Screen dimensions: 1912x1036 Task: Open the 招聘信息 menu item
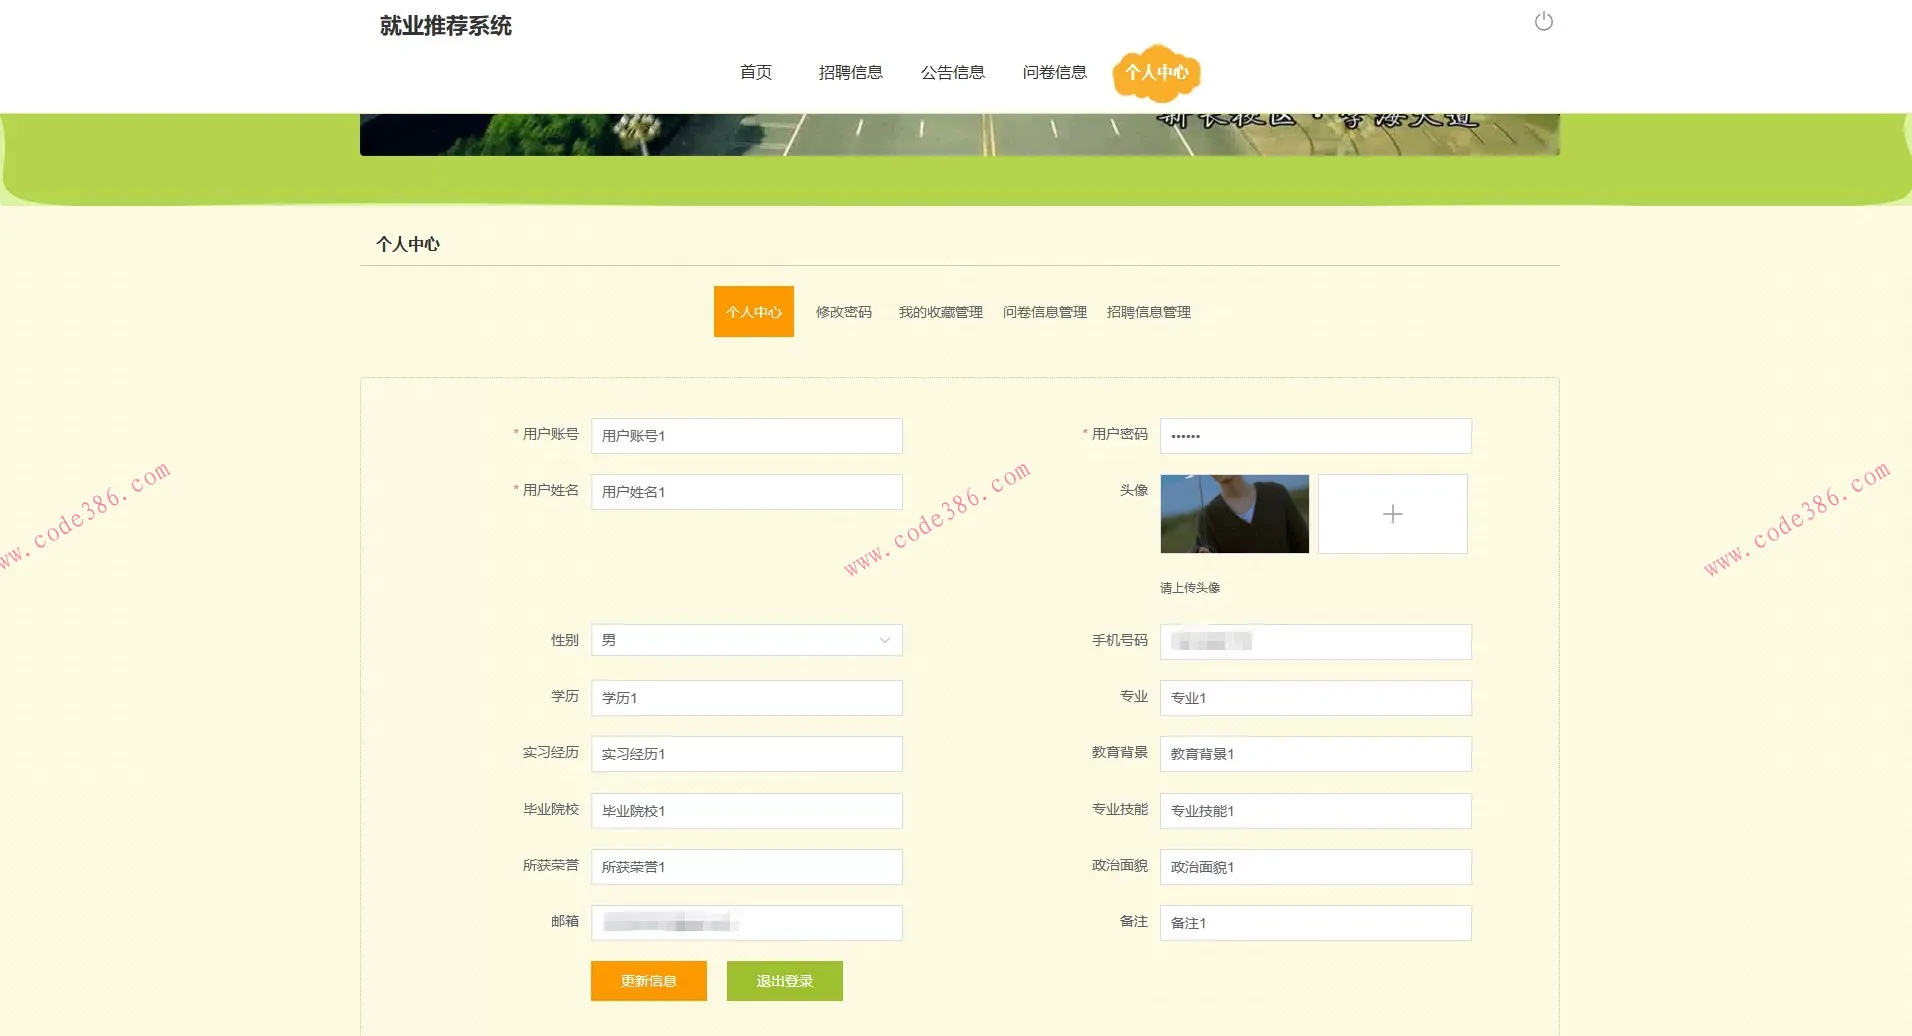[851, 72]
